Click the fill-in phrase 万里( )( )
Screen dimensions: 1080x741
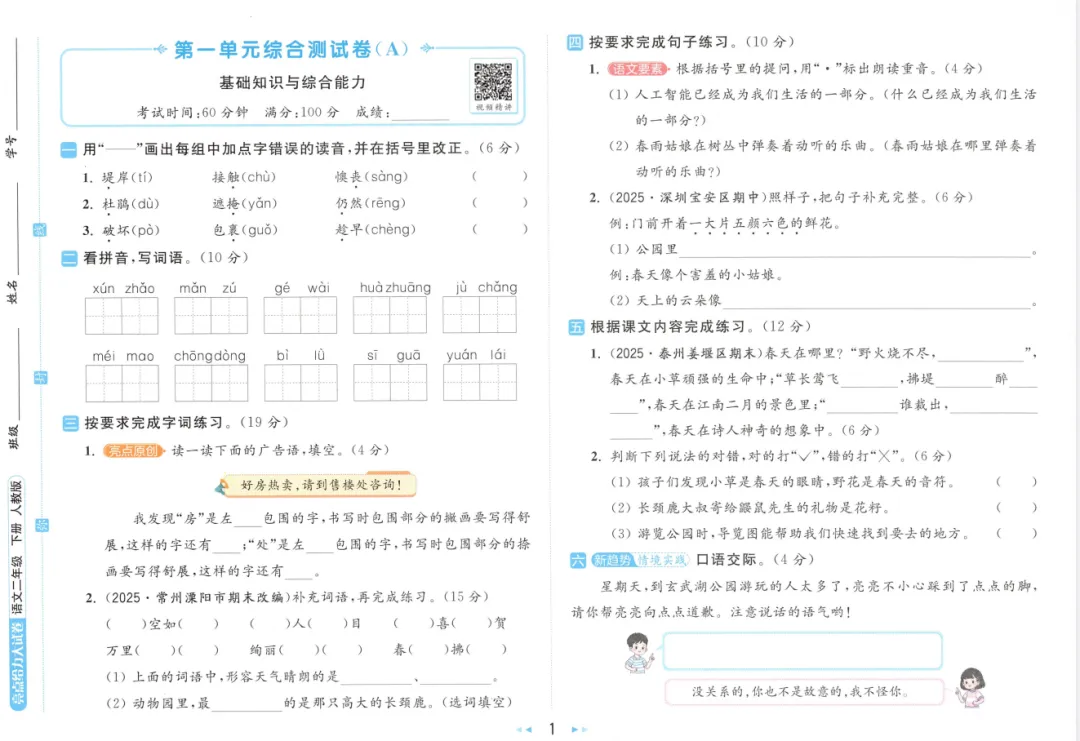click(163, 650)
